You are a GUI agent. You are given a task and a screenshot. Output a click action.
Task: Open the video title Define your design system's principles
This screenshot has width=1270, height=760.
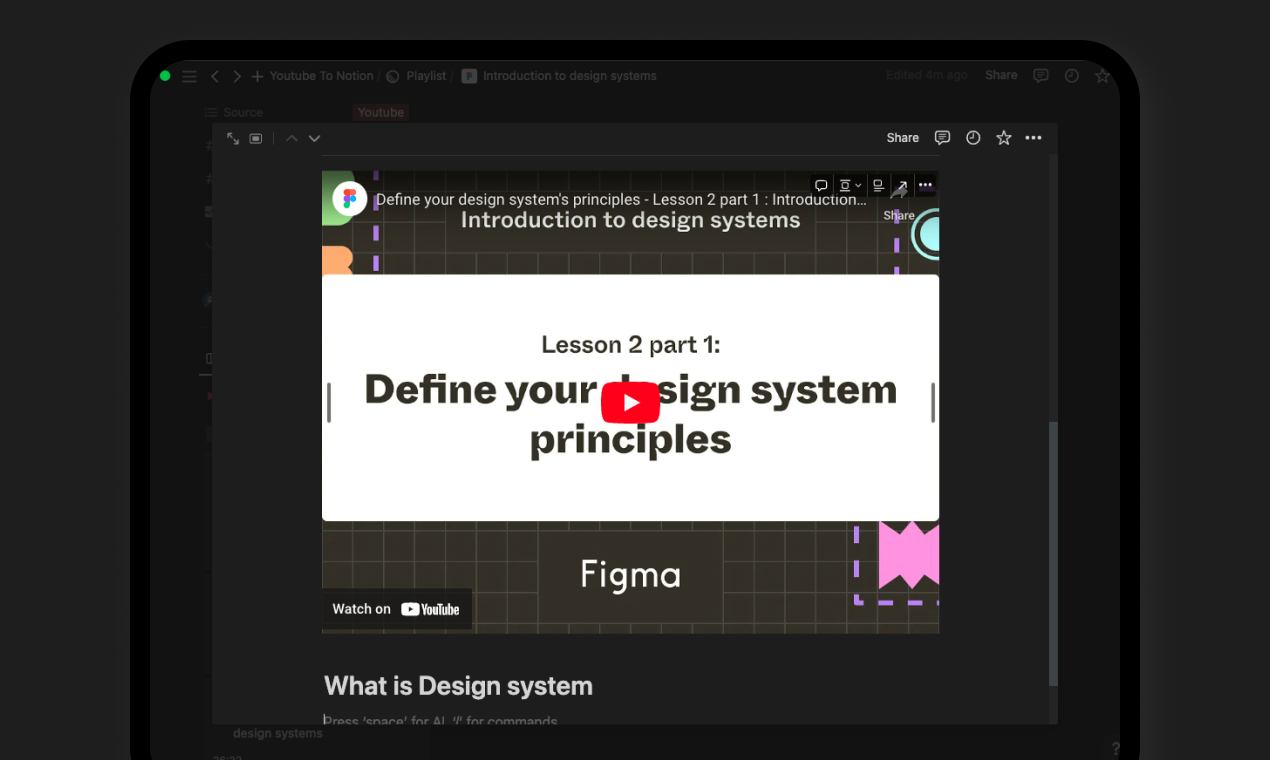pos(621,199)
